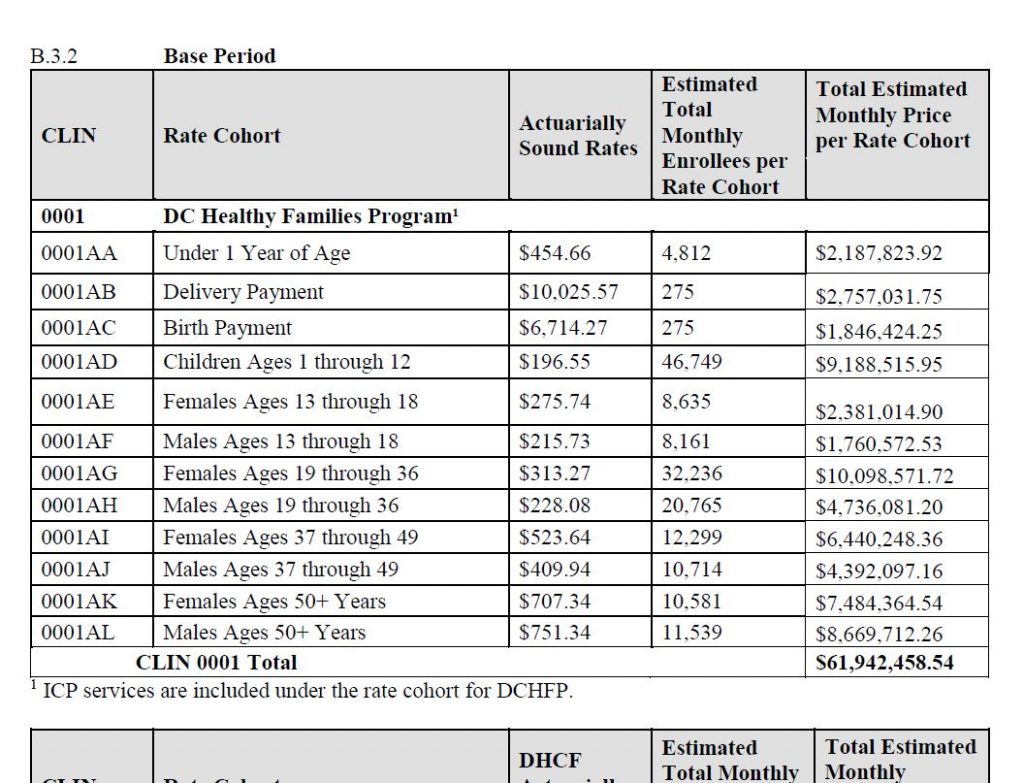This screenshot has width=1024, height=783.
Task: Select the Total Estimated Monthly Price header
Action: coord(892,115)
